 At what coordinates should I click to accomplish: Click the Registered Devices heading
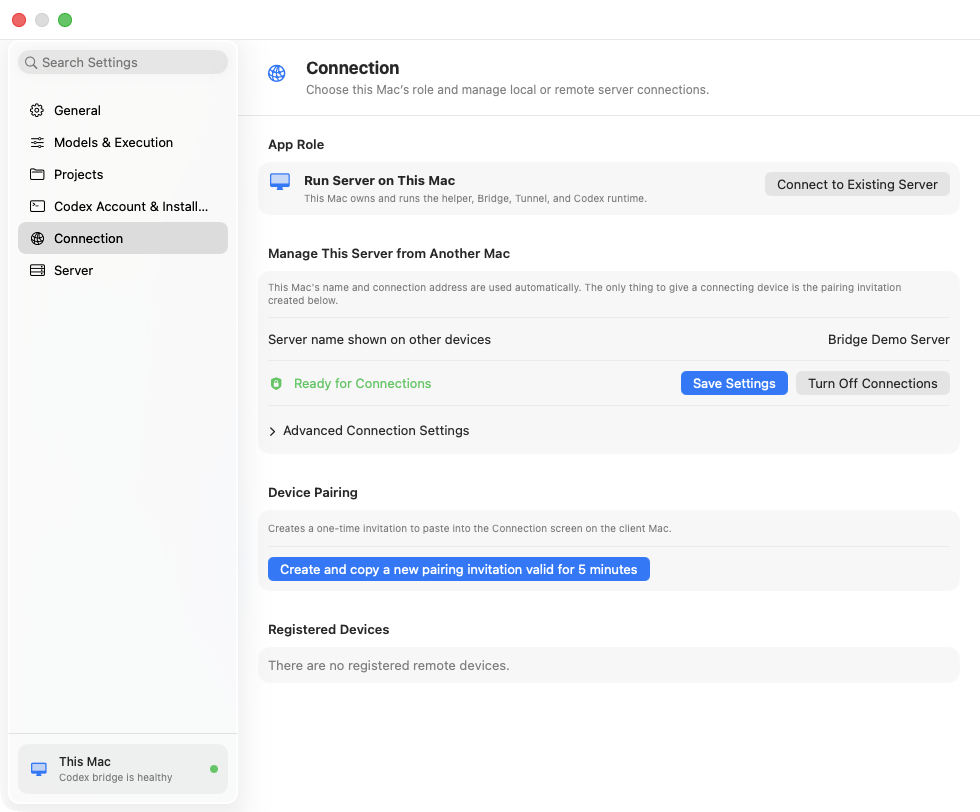[x=328, y=629]
